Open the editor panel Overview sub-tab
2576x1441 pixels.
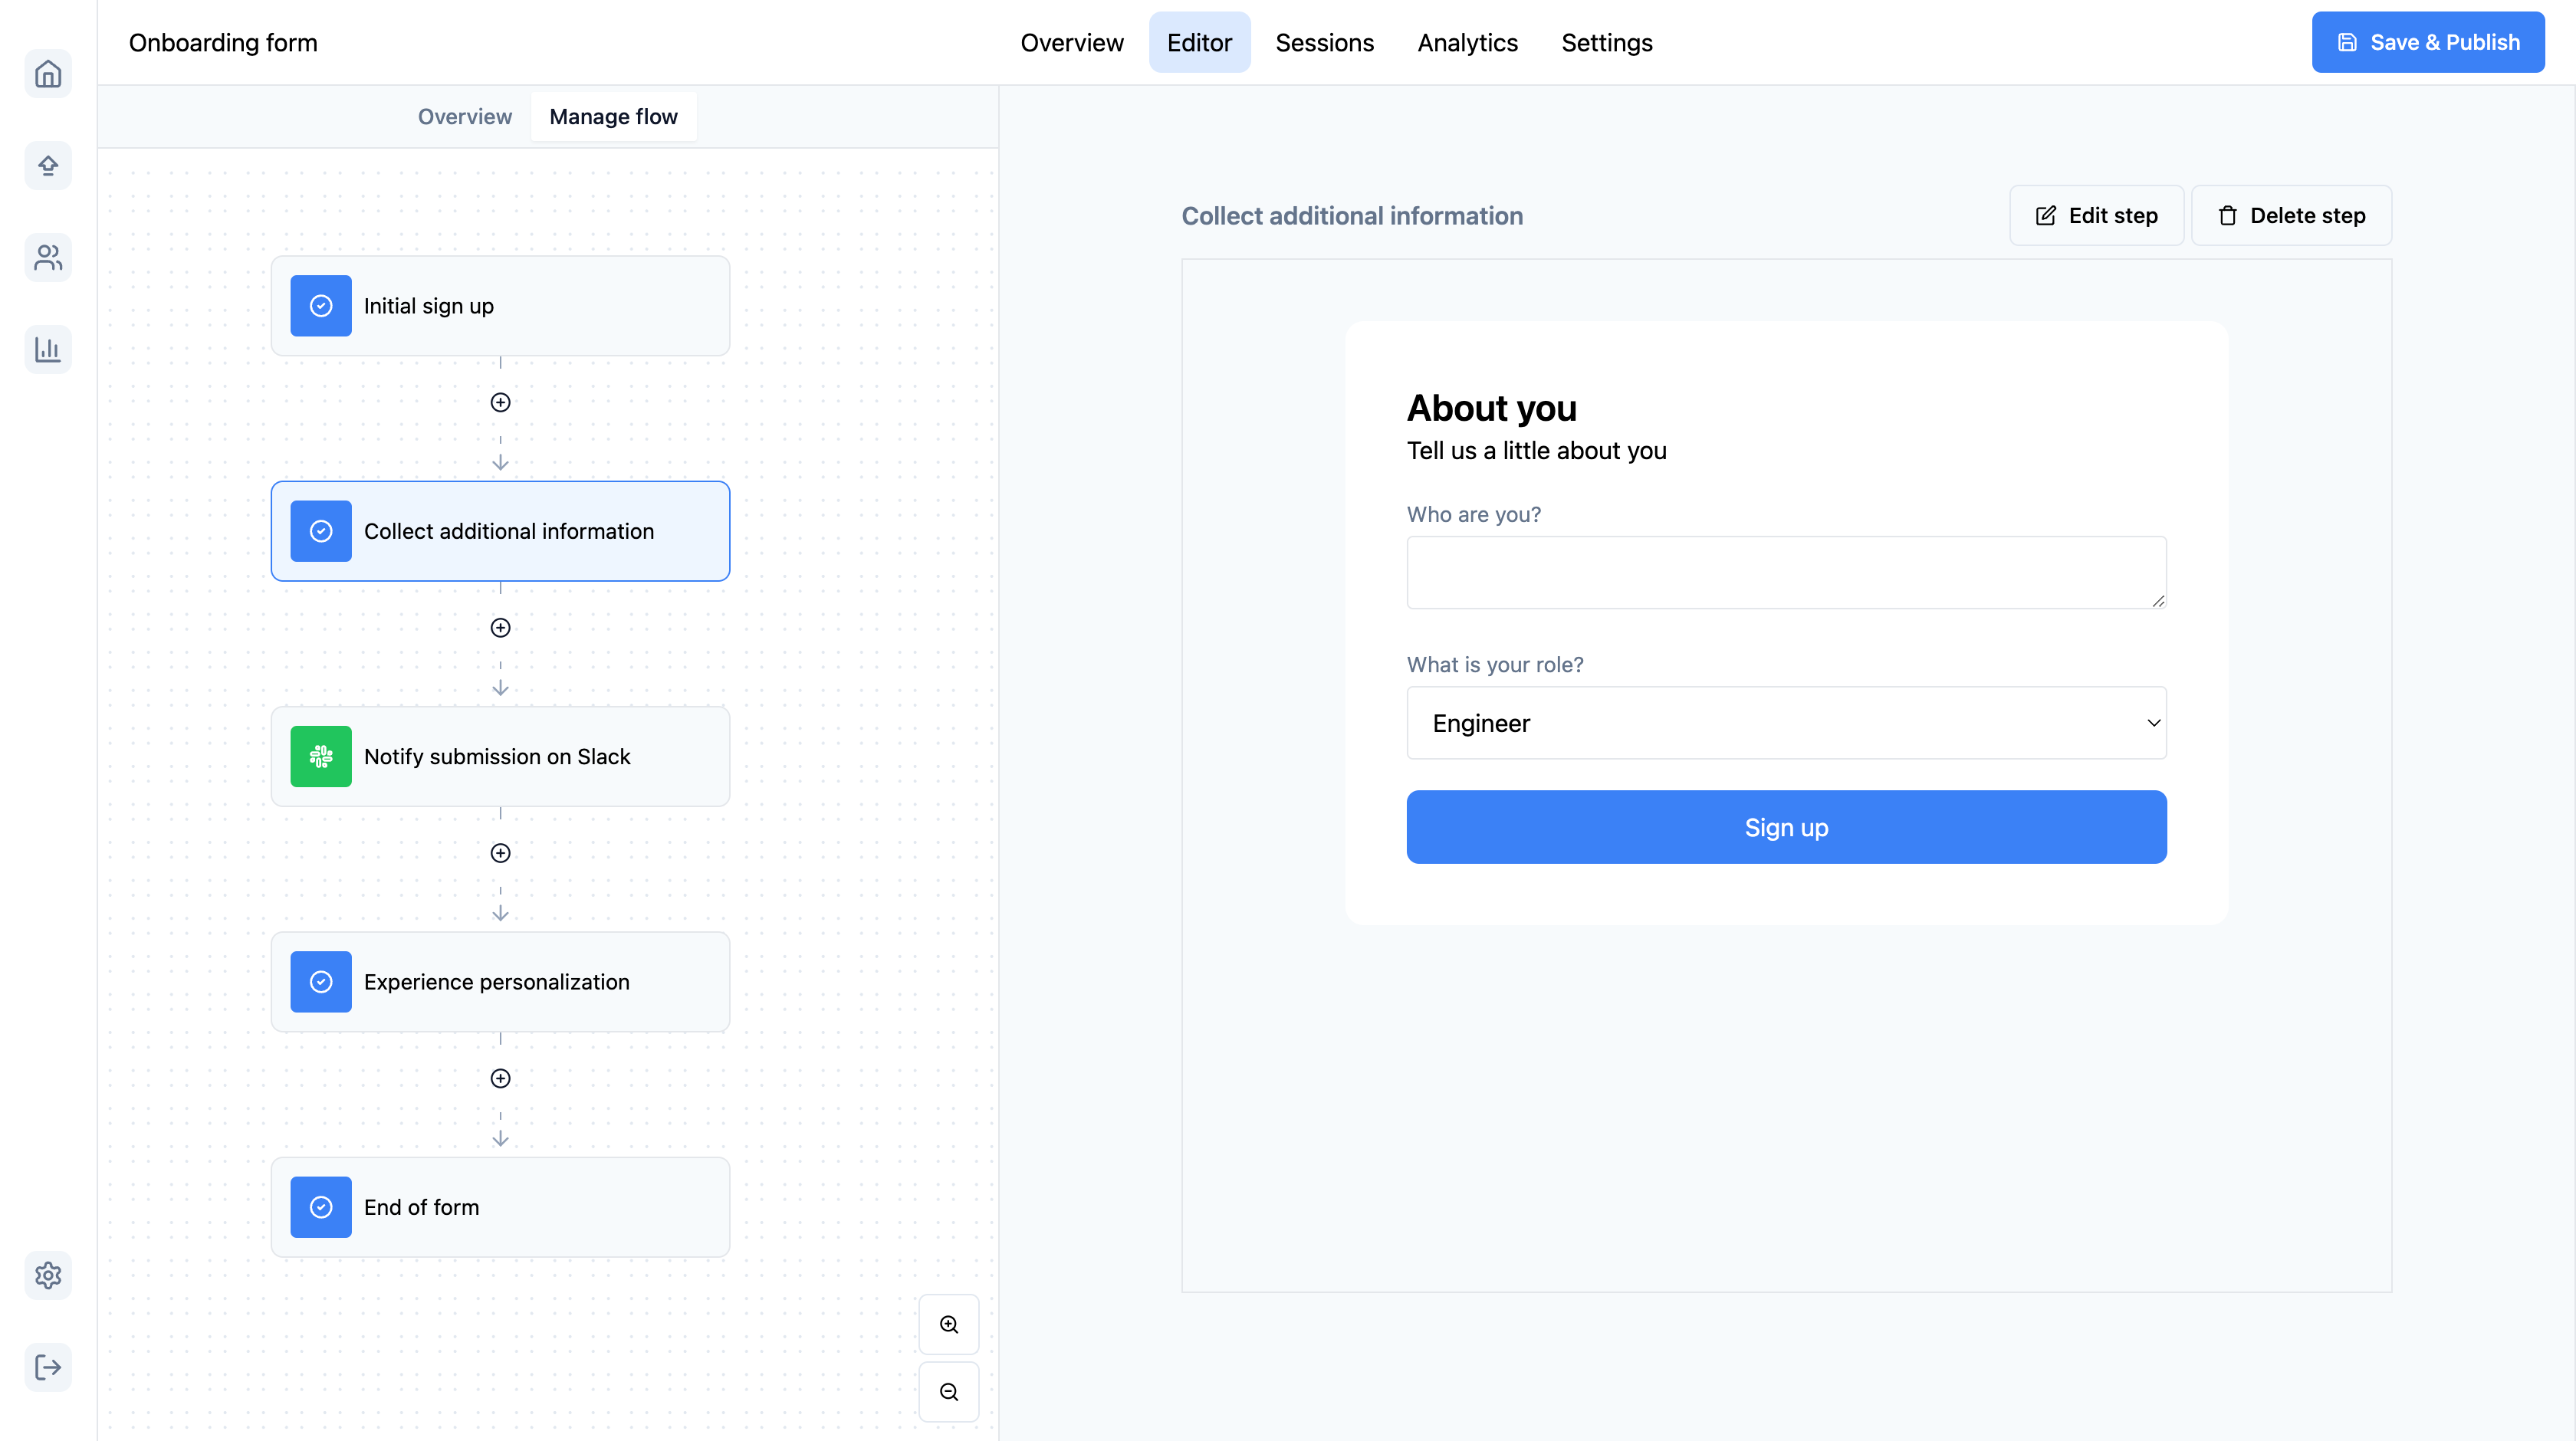(x=465, y=117)
